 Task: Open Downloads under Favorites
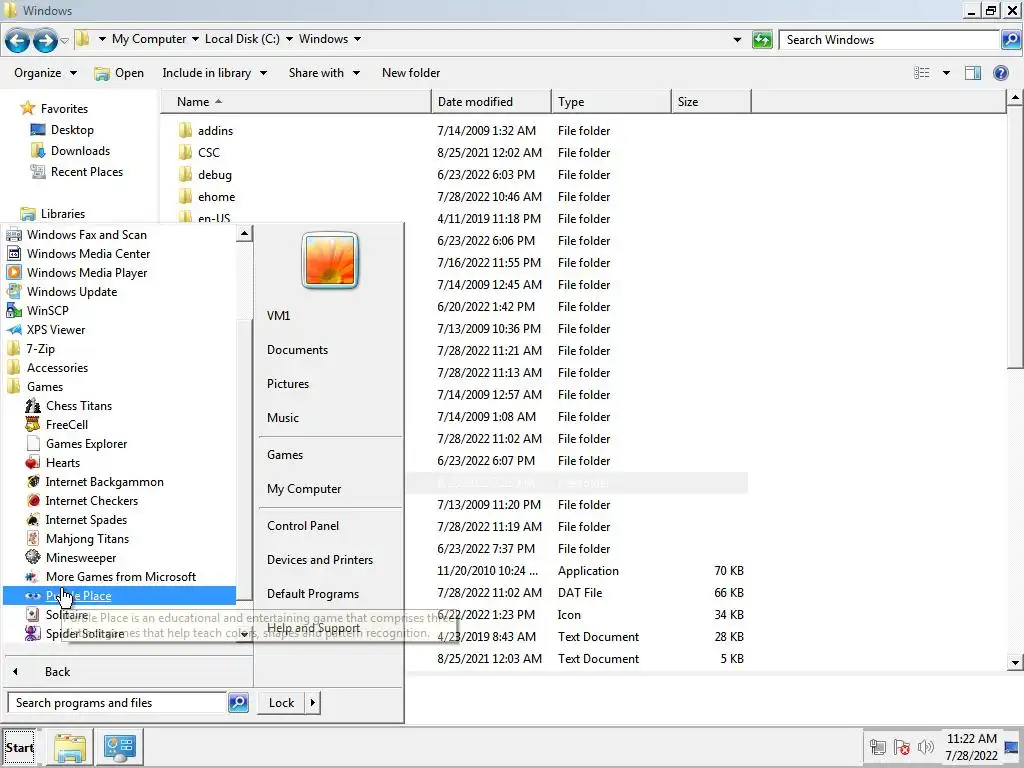pyautogui.click(x=80, y=150)
